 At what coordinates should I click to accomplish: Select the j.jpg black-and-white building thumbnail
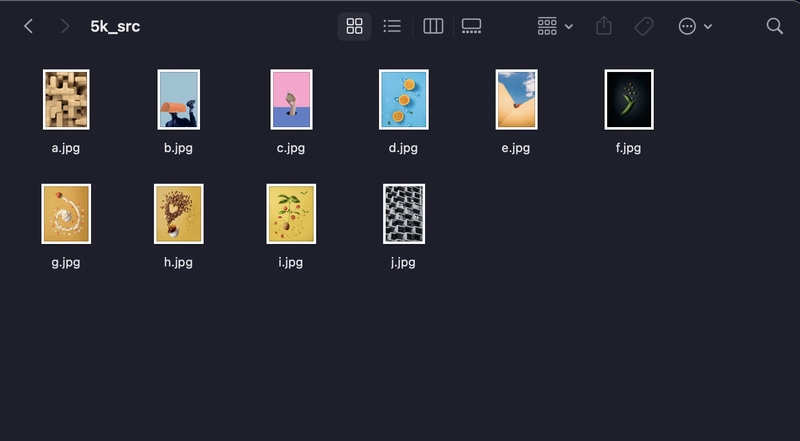(404, 214)
